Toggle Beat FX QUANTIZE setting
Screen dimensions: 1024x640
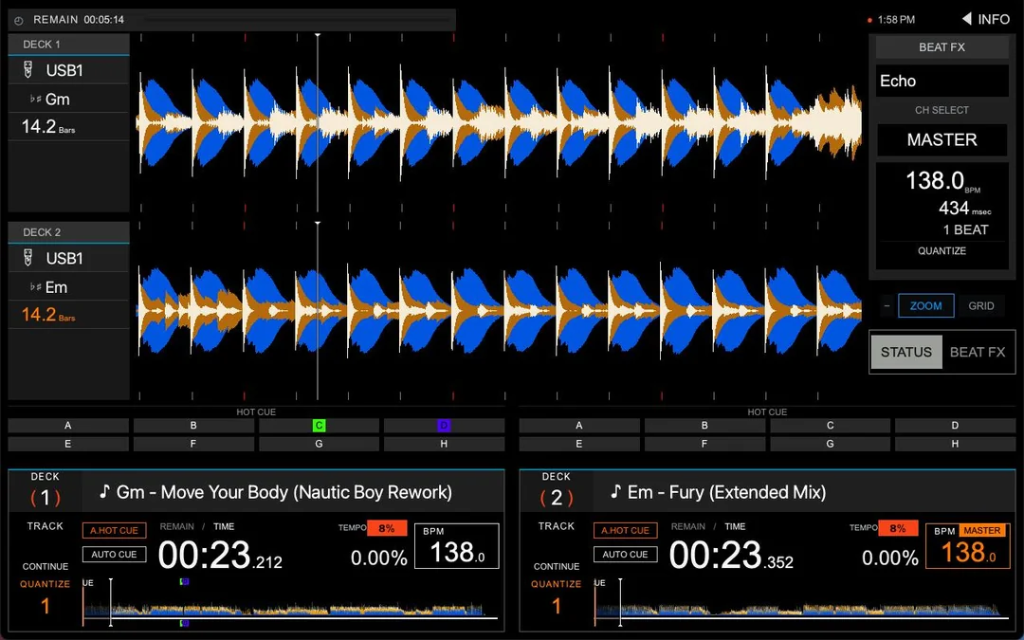[942, 251]
